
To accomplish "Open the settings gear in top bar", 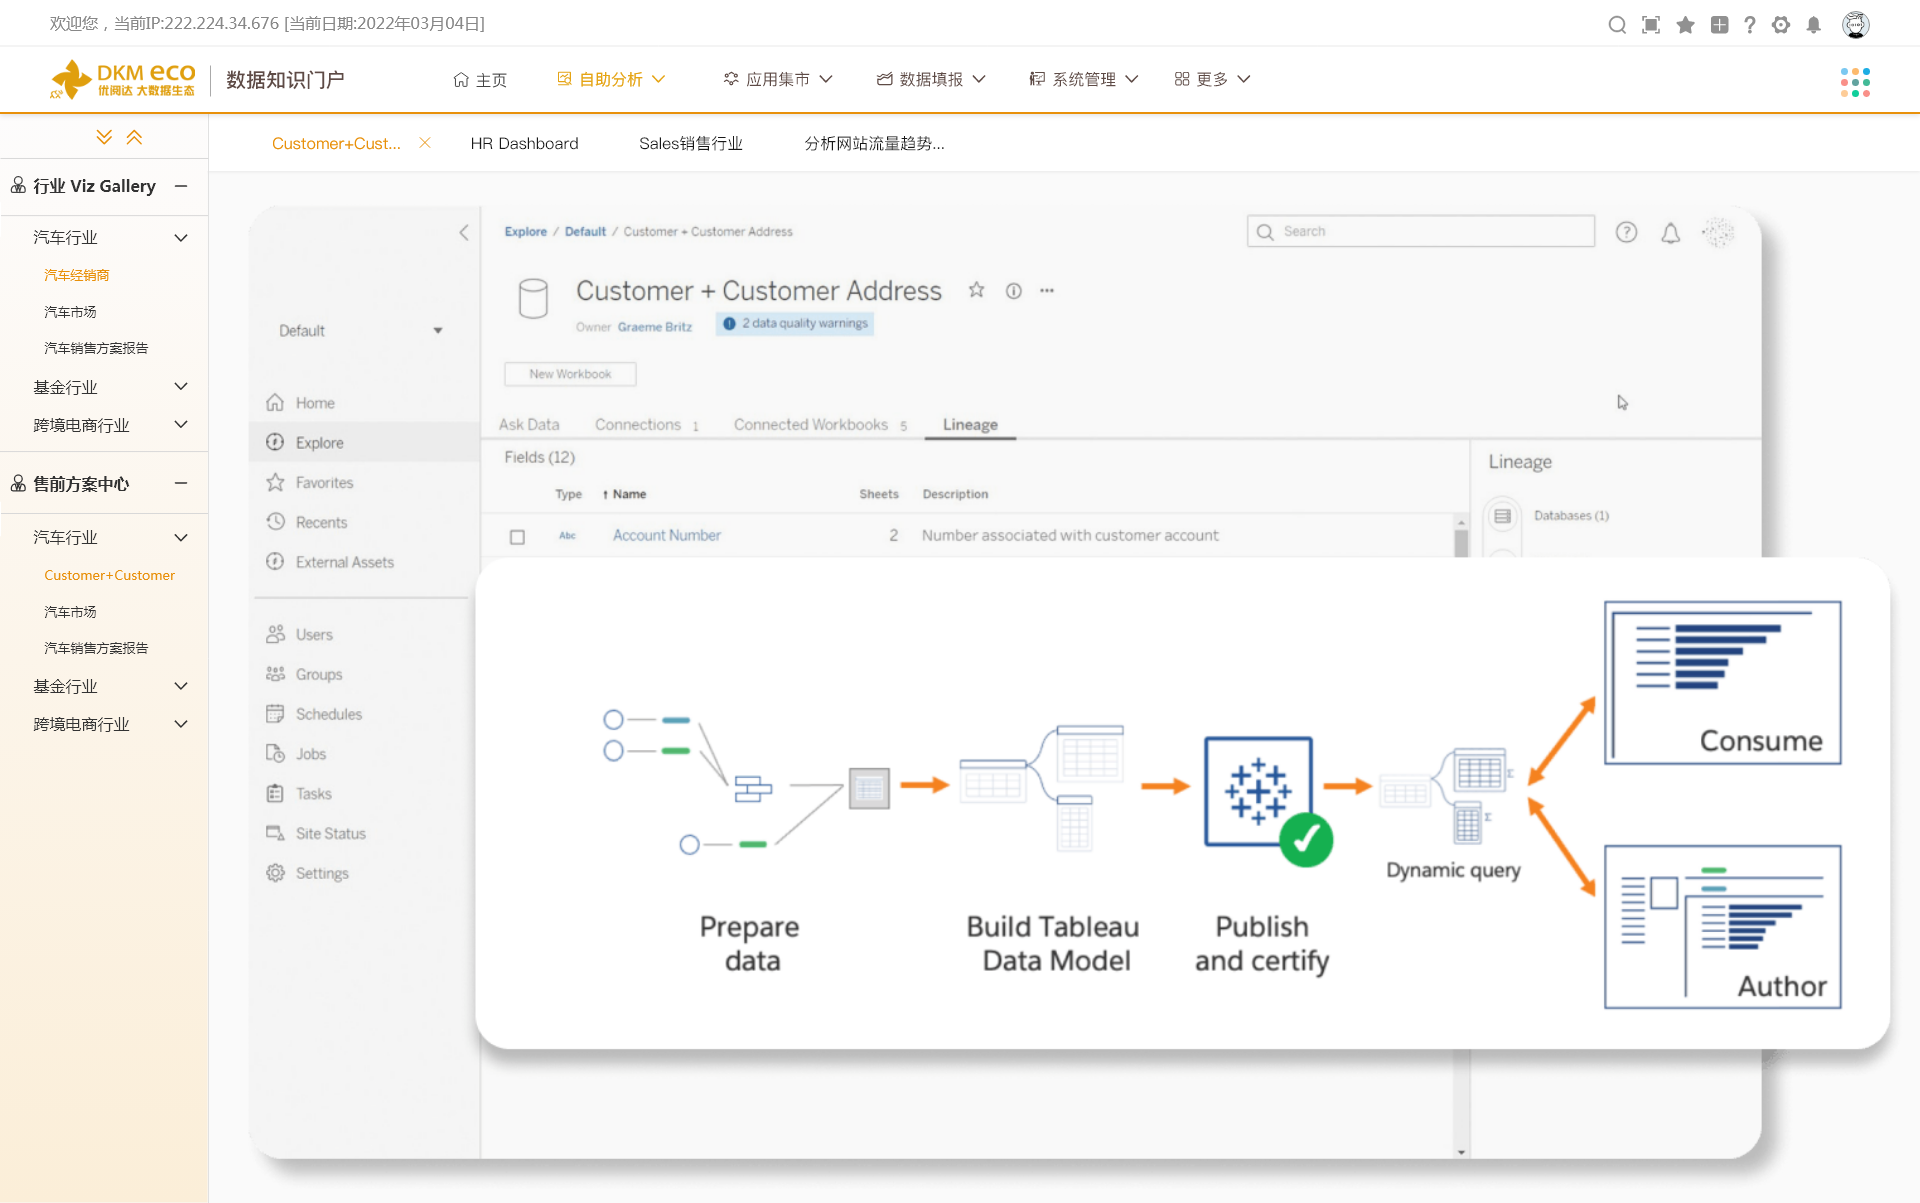I will click(1781, 25).
